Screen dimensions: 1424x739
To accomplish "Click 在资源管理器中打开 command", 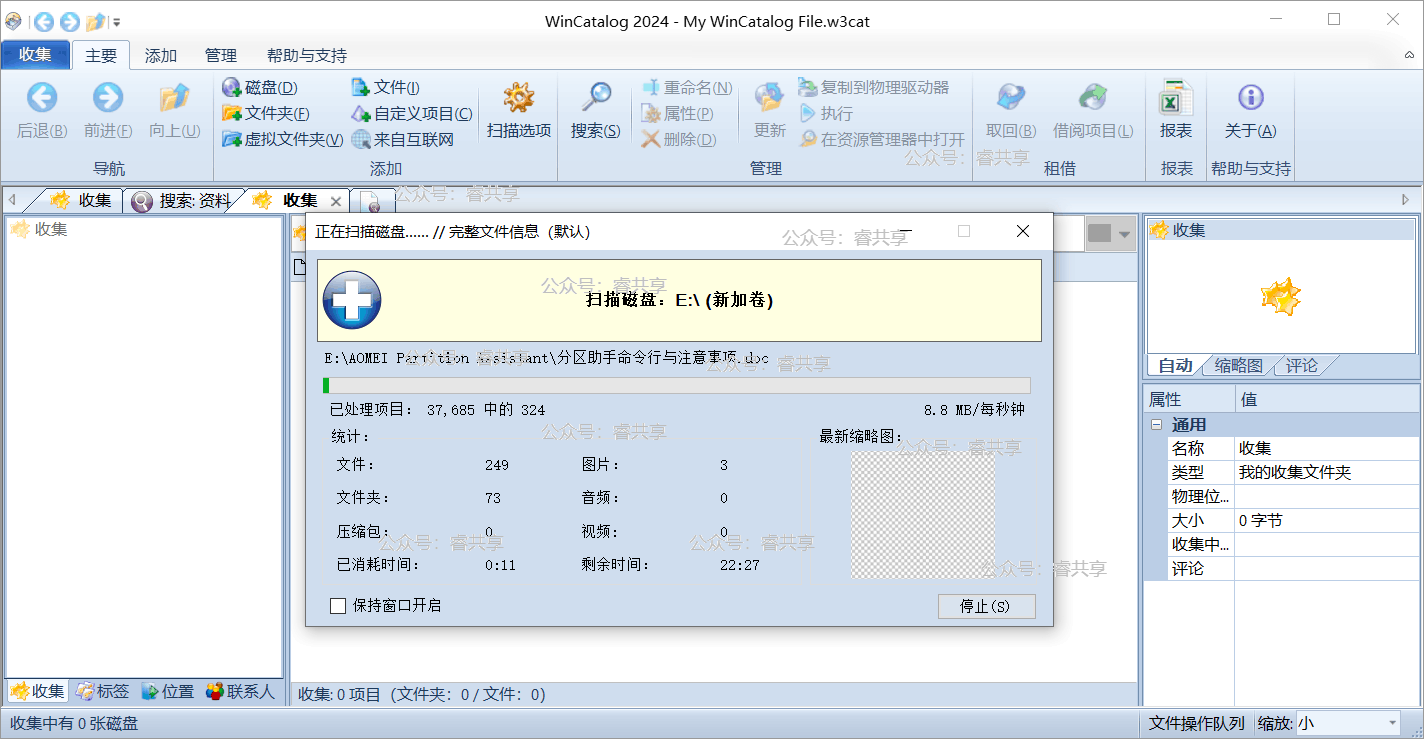I will tap(882, 140).
